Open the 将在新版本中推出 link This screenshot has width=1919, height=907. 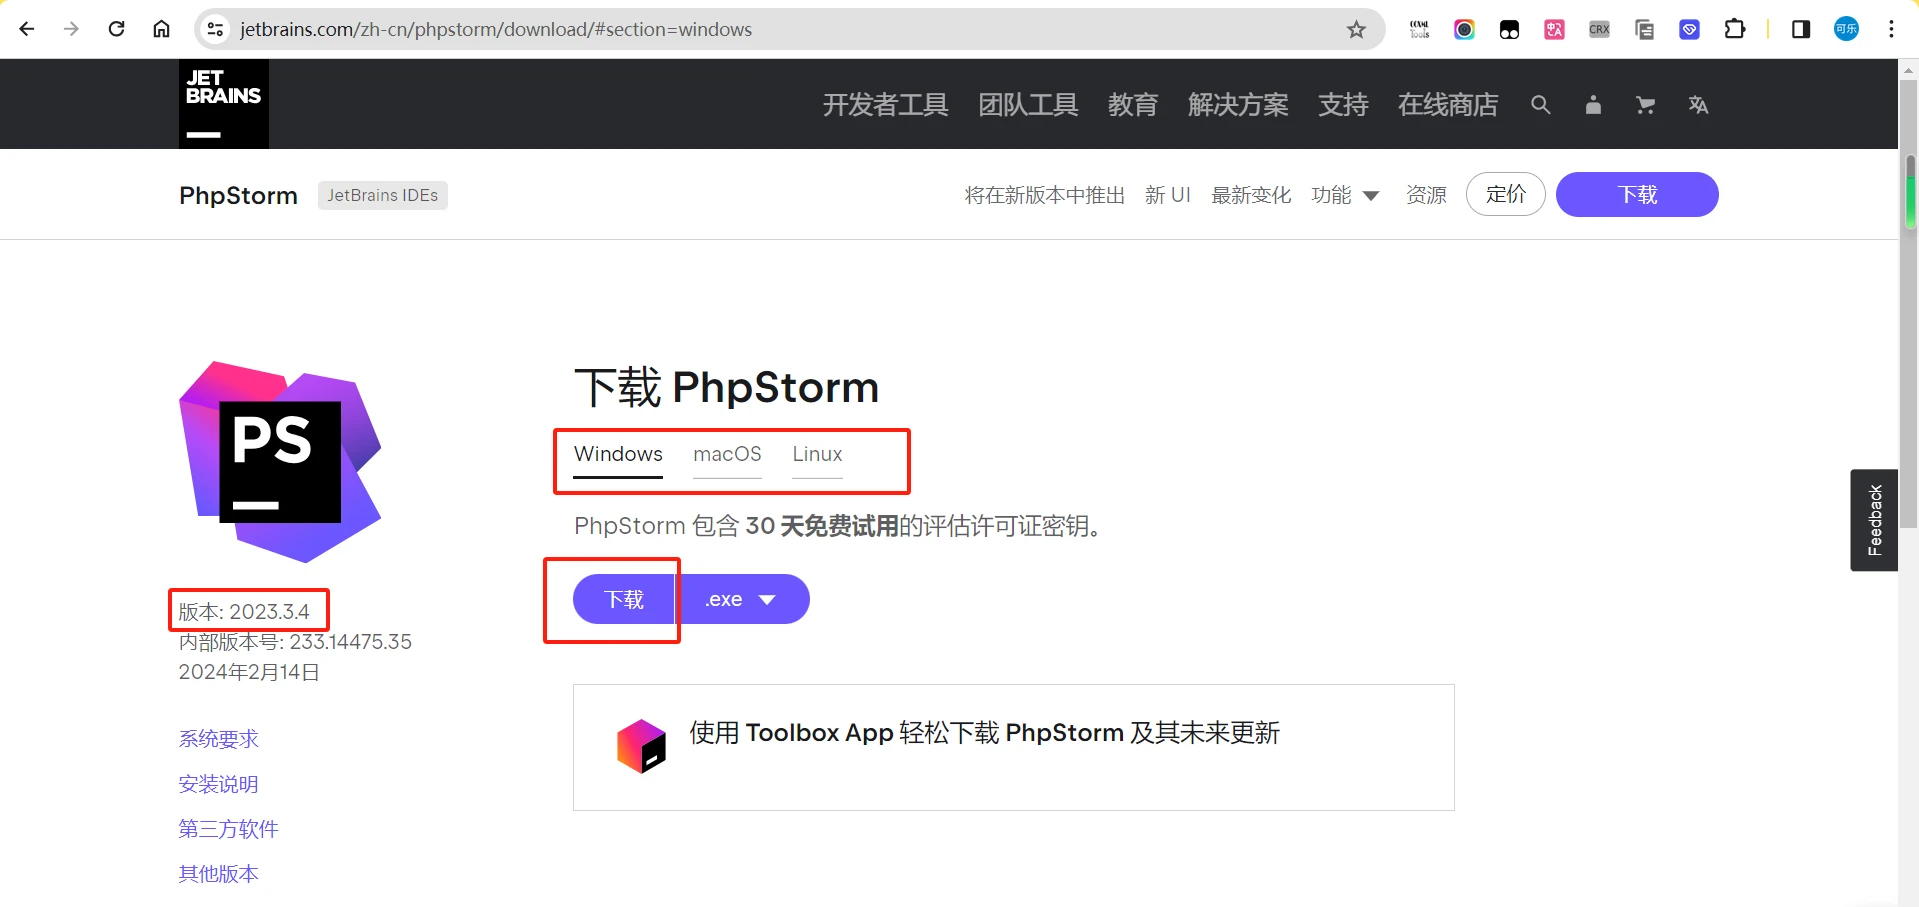pyautogui.click(x=1044, y=195)
